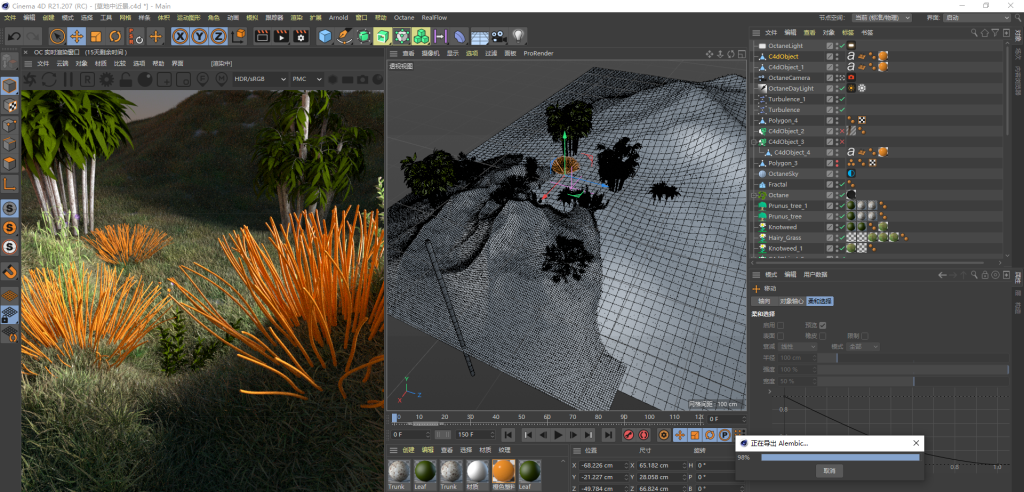
Task: Expand the Octane object hierarchy
Action: coord(754,195)
